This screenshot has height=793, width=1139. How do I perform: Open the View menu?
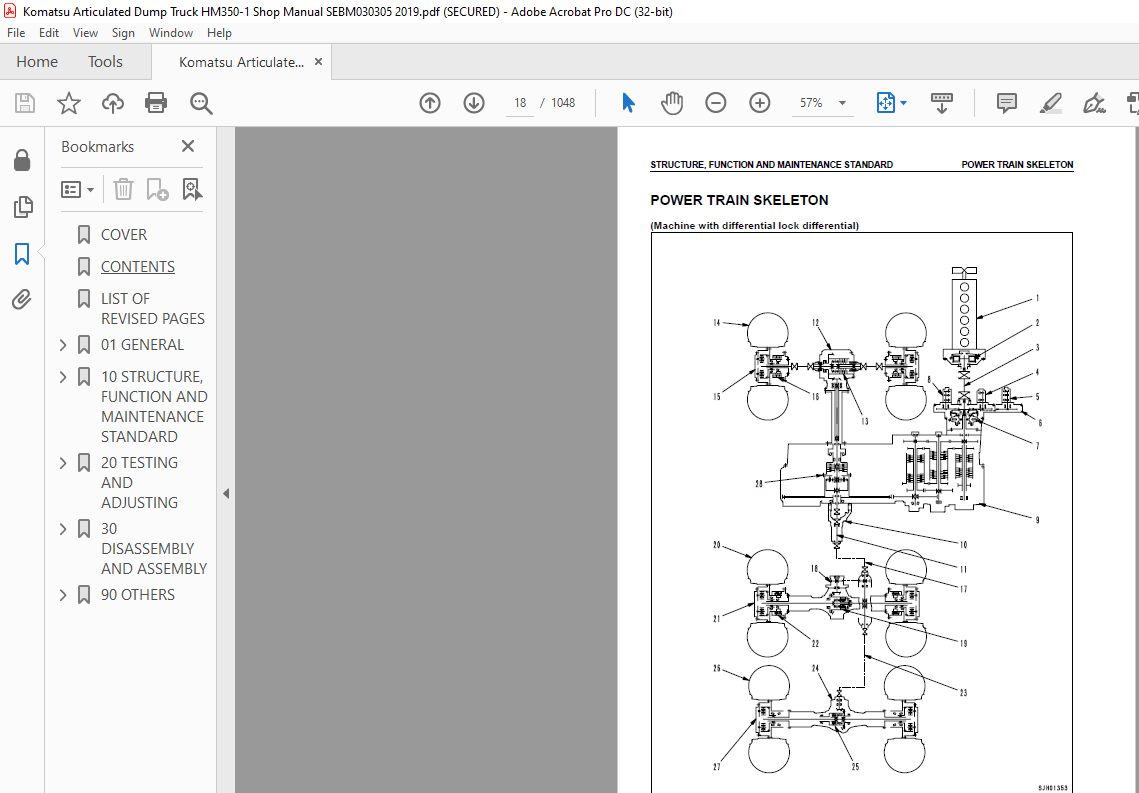coord(86,33)
